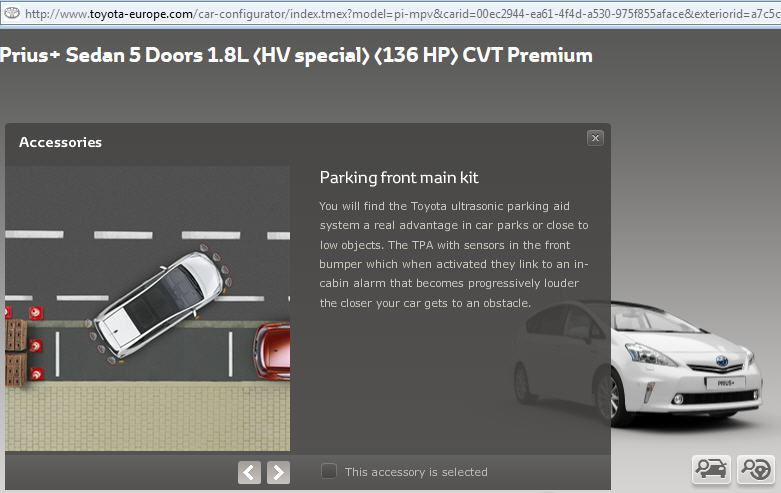
Task: Tick the 'This accessory is selected' checkbox
Action: (329, 471)
